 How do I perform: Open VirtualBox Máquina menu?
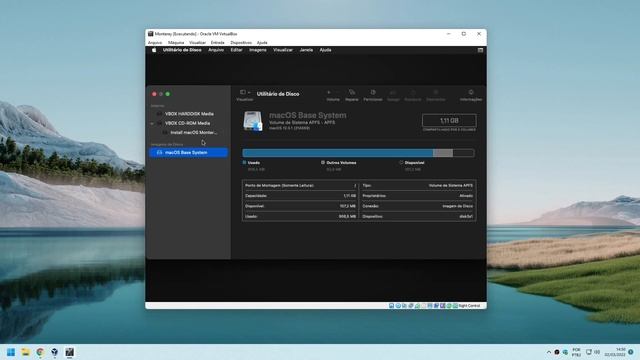coord(176,42)
